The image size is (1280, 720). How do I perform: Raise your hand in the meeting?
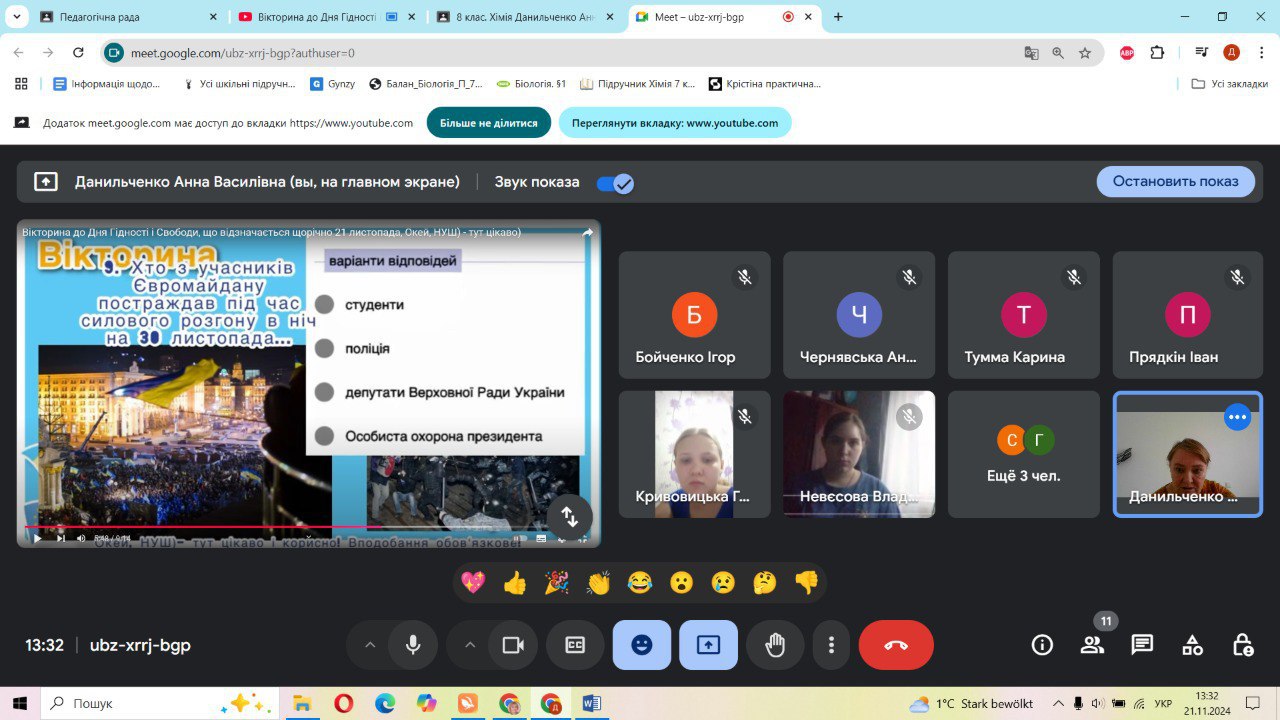click(x=775, y=645)
